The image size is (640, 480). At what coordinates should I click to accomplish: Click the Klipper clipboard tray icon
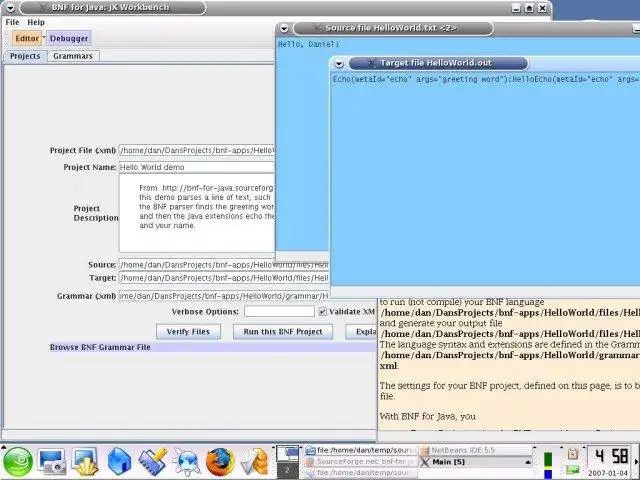573,454
